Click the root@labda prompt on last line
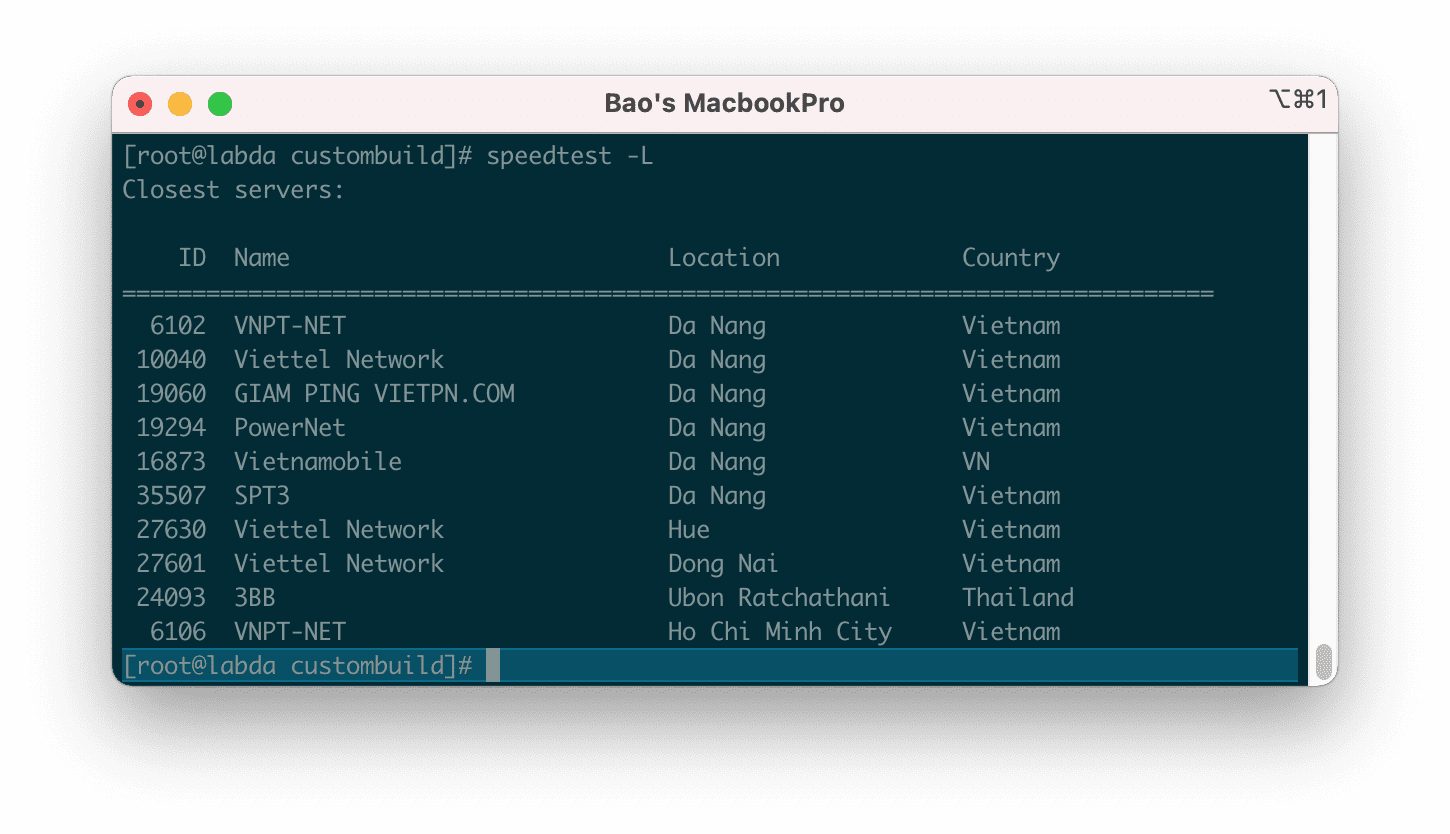Screen dimensions: 1450x834 pos(295,664)
